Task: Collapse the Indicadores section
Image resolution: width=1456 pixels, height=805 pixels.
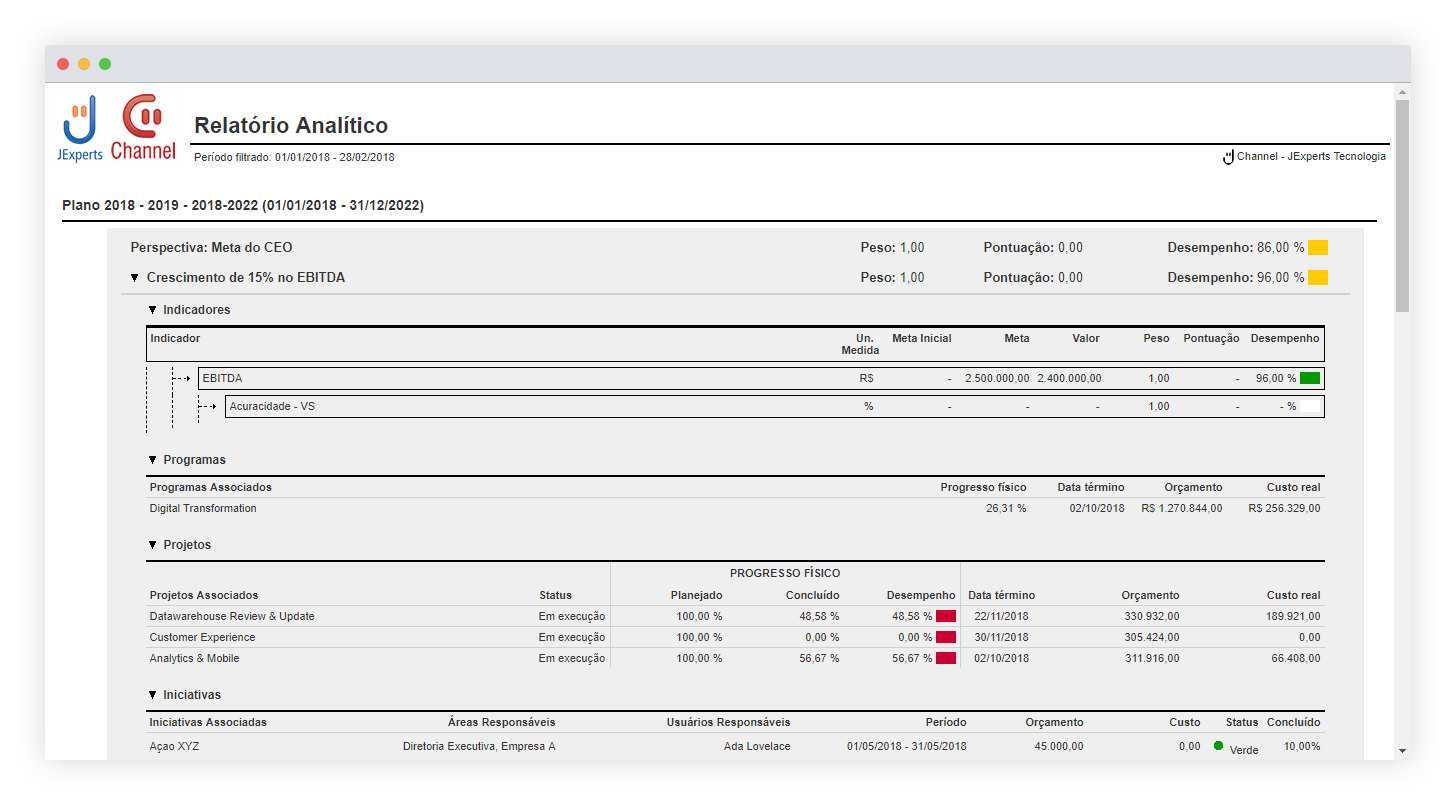Action: point(153,310)
